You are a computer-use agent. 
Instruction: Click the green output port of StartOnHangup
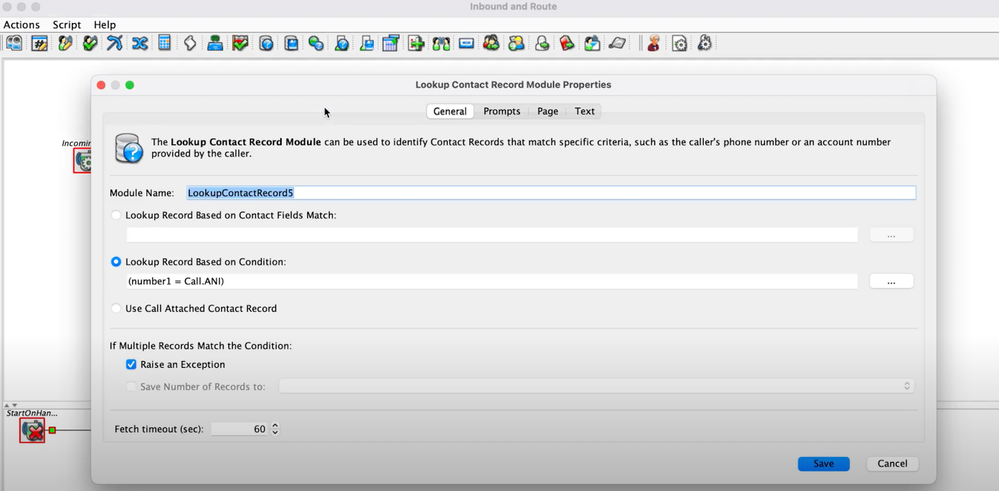click(52, 431)
